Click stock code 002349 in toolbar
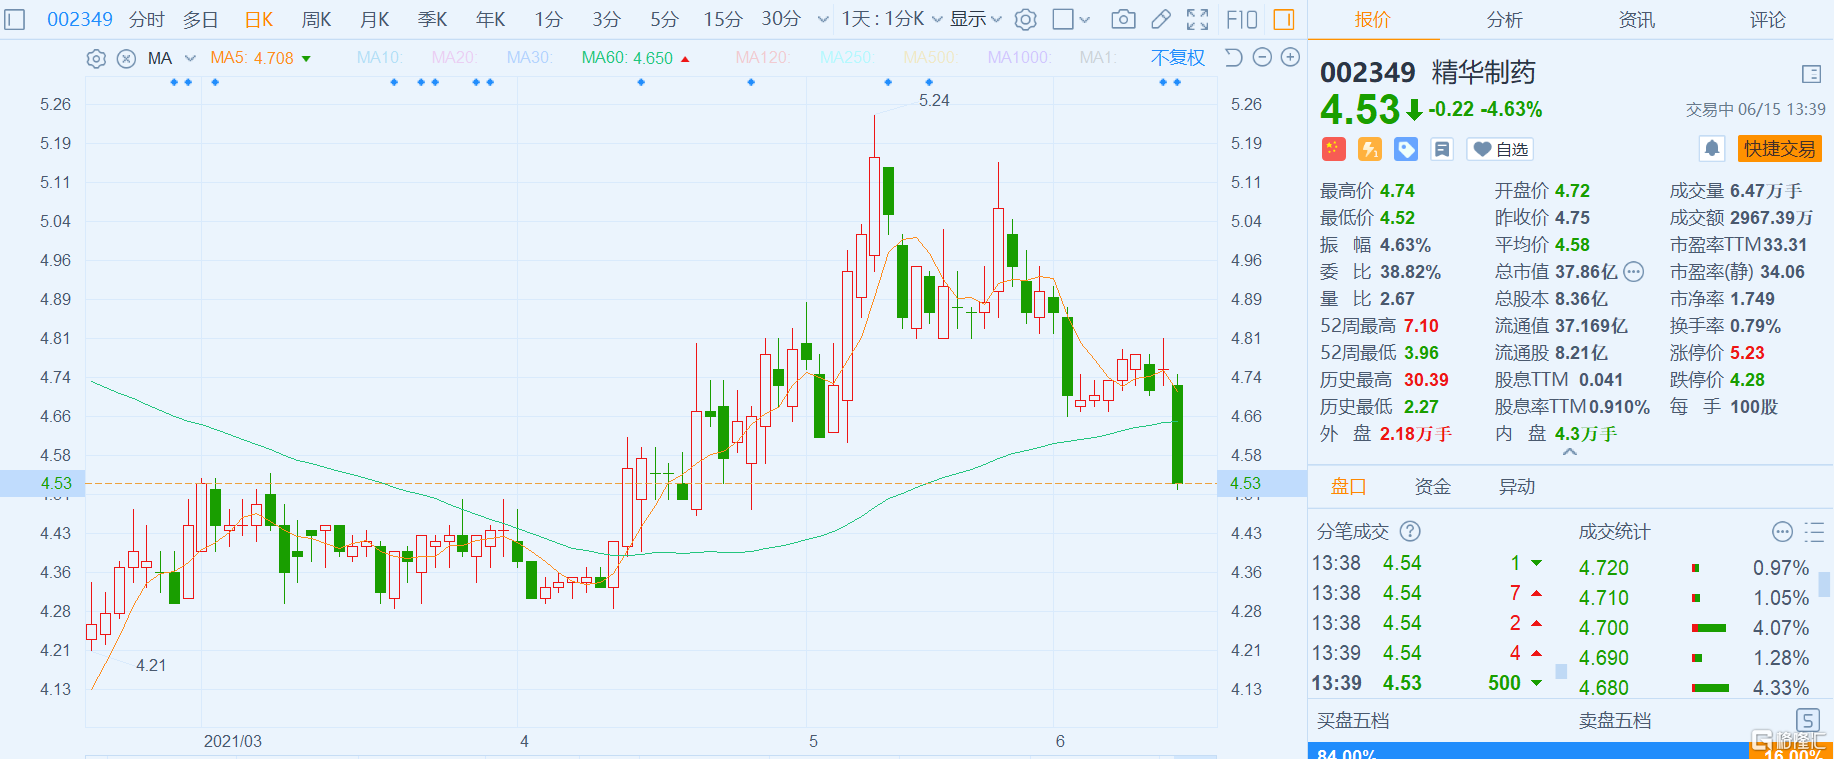Viewport: 1834px width, 759px height. click(x=80, y=19)
